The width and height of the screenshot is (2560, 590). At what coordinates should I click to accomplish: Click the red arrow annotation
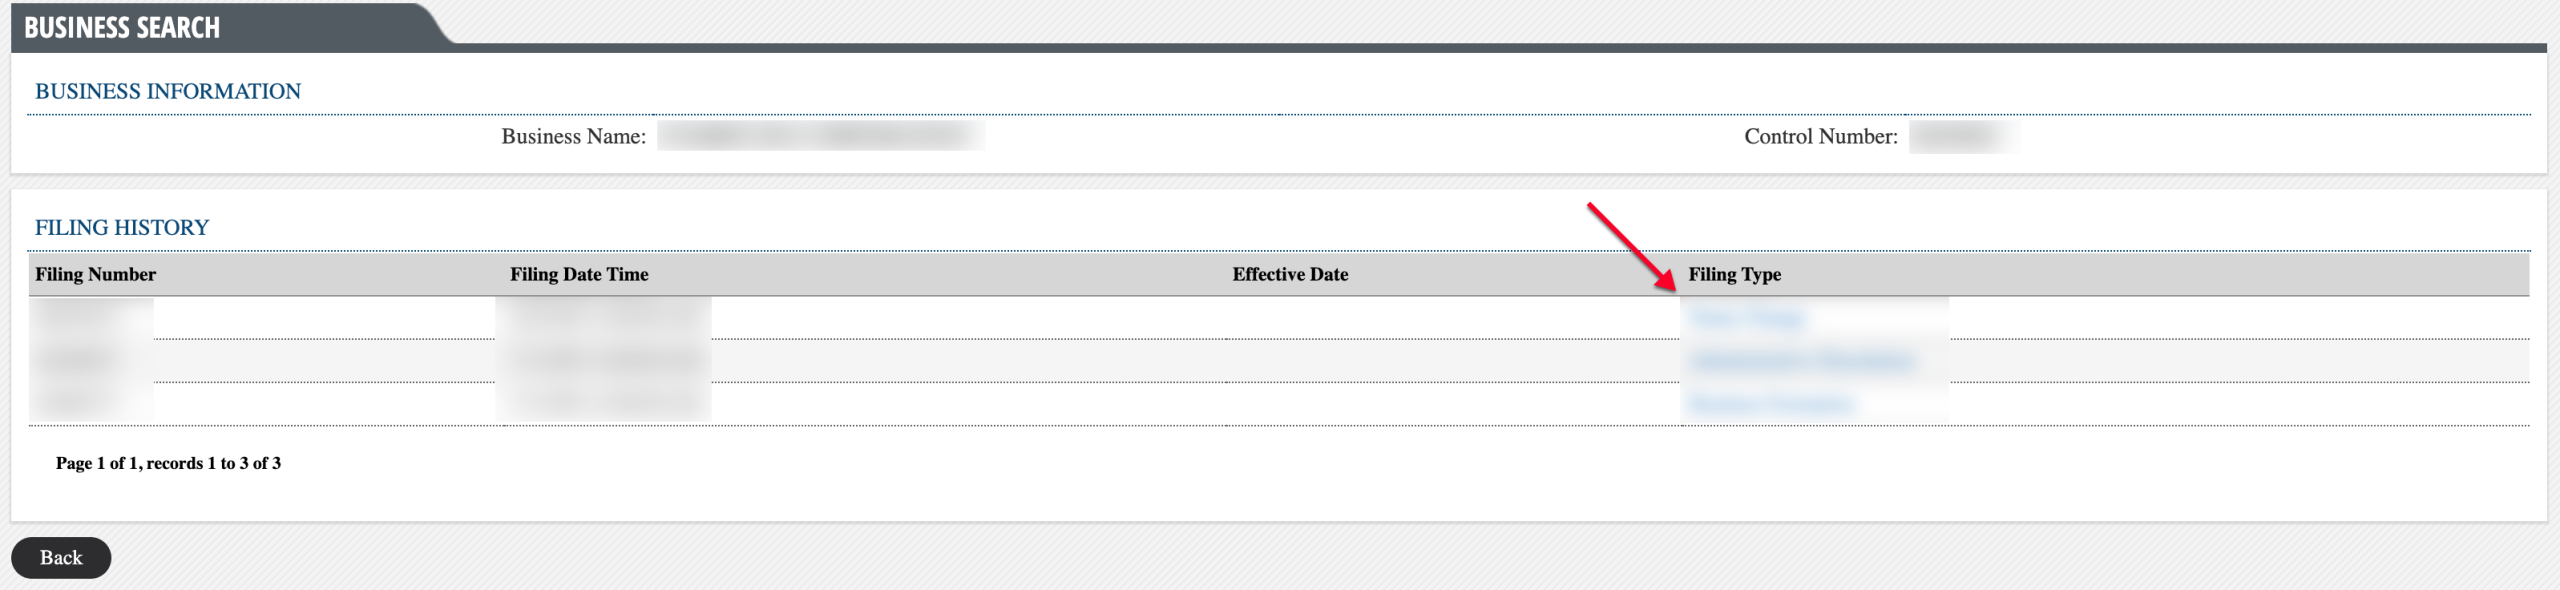[1633, 247]
